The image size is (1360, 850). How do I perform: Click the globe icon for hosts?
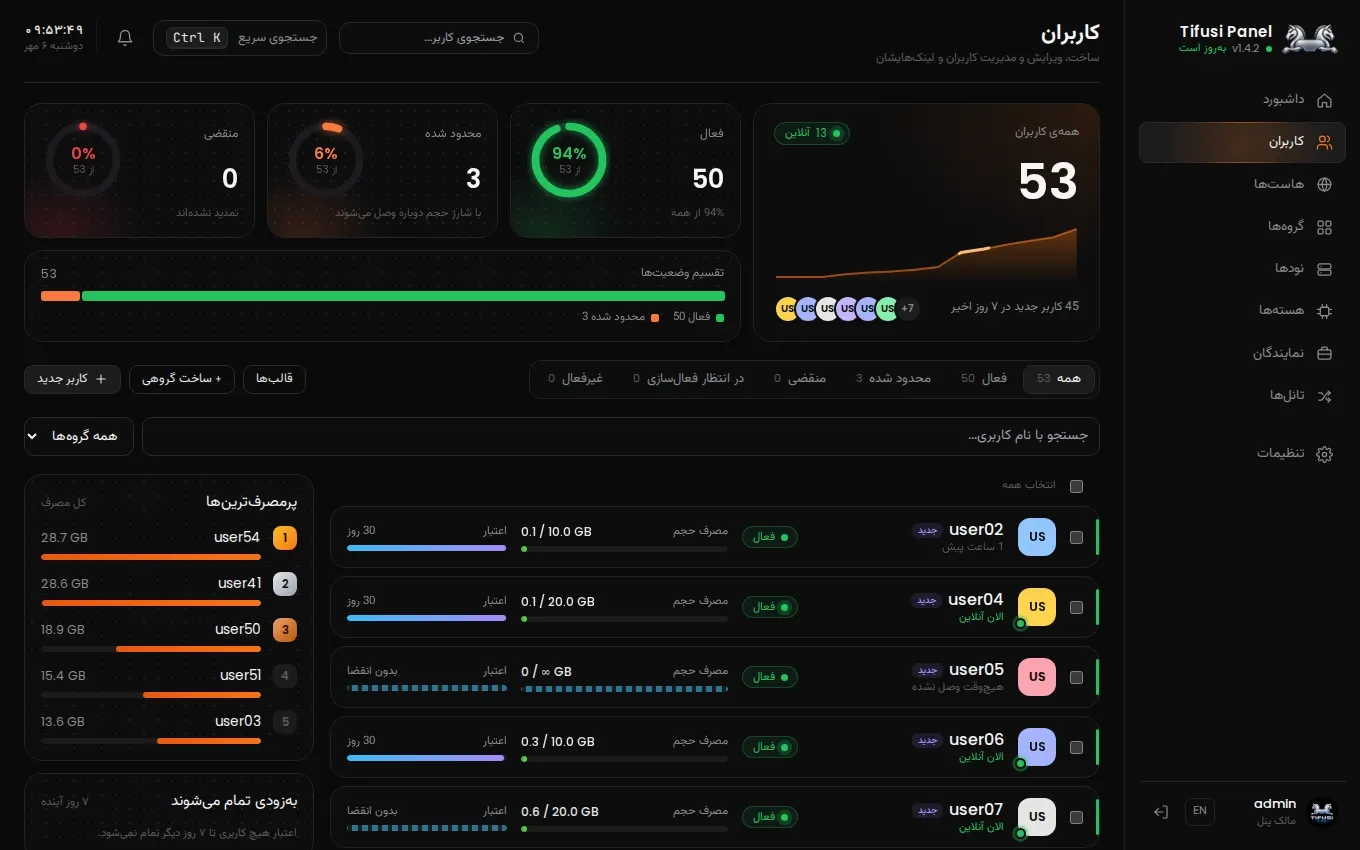click(x=1324, y=184)
